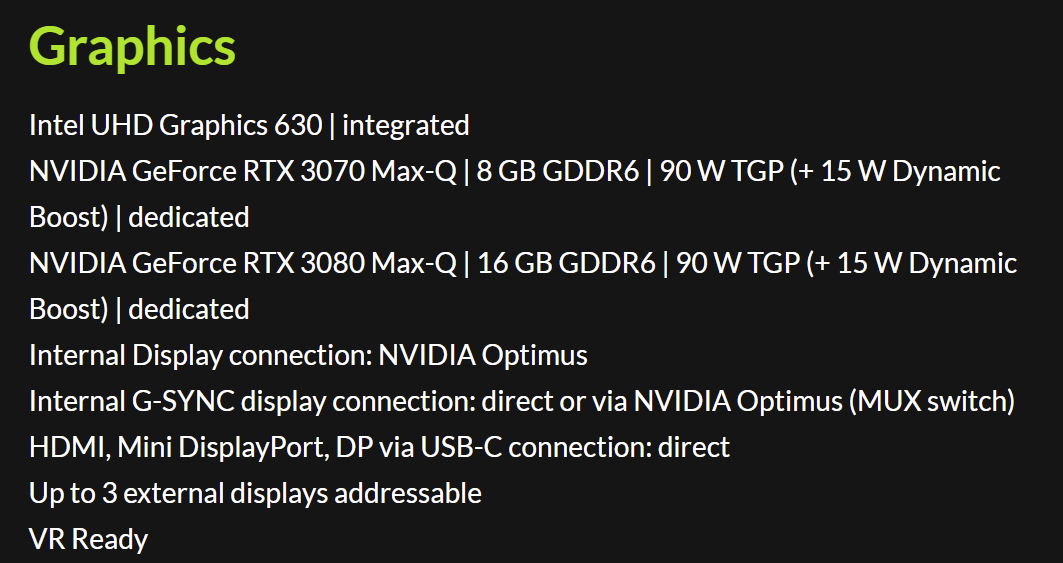Click 15 W Dynamic on the RTX 3070 line

coord(910,172)
